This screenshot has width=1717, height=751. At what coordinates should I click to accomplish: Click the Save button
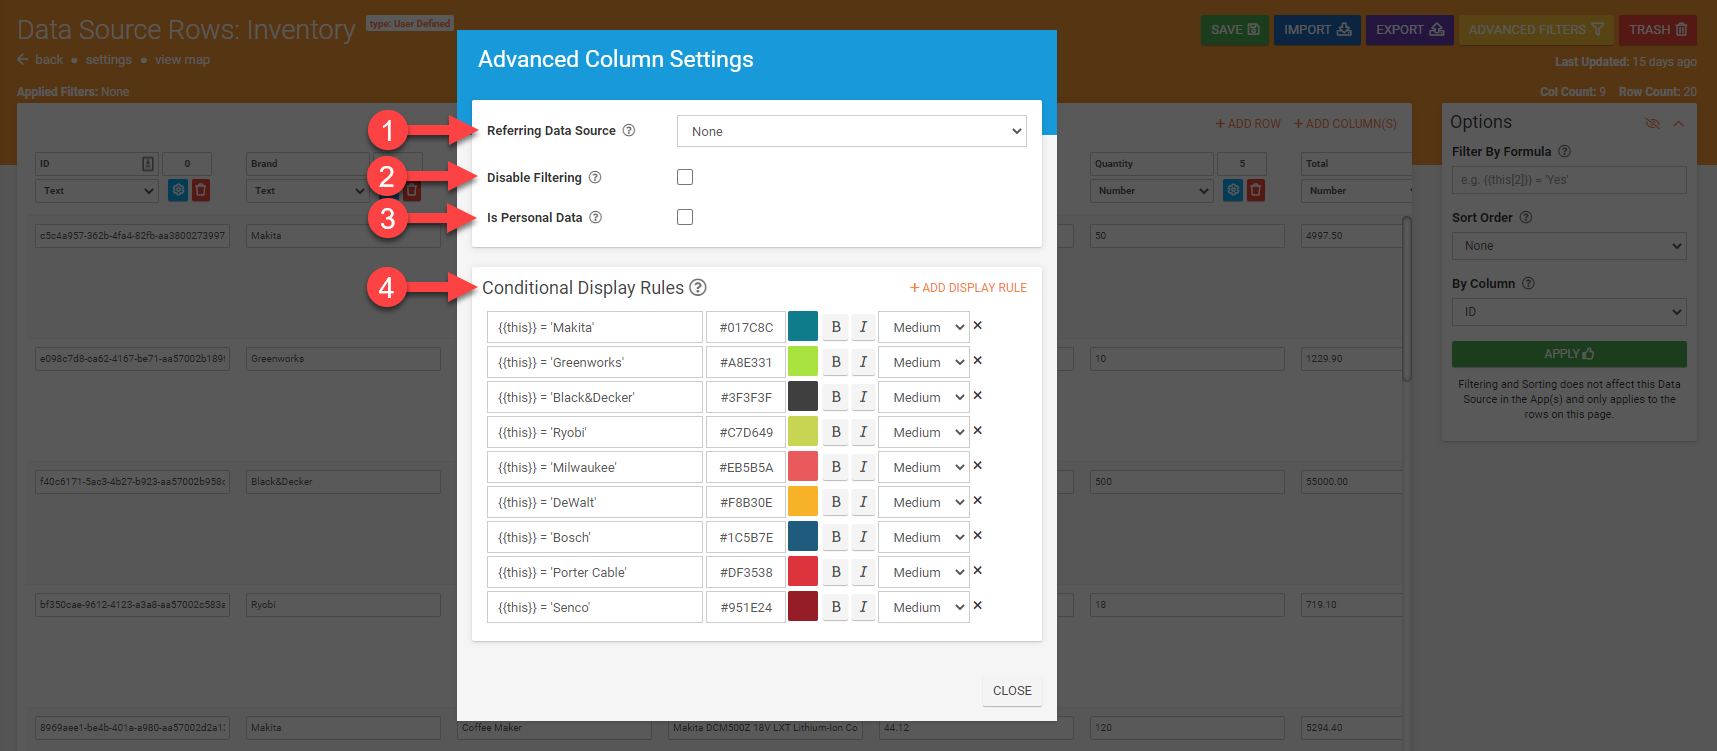coord(1235,30)
